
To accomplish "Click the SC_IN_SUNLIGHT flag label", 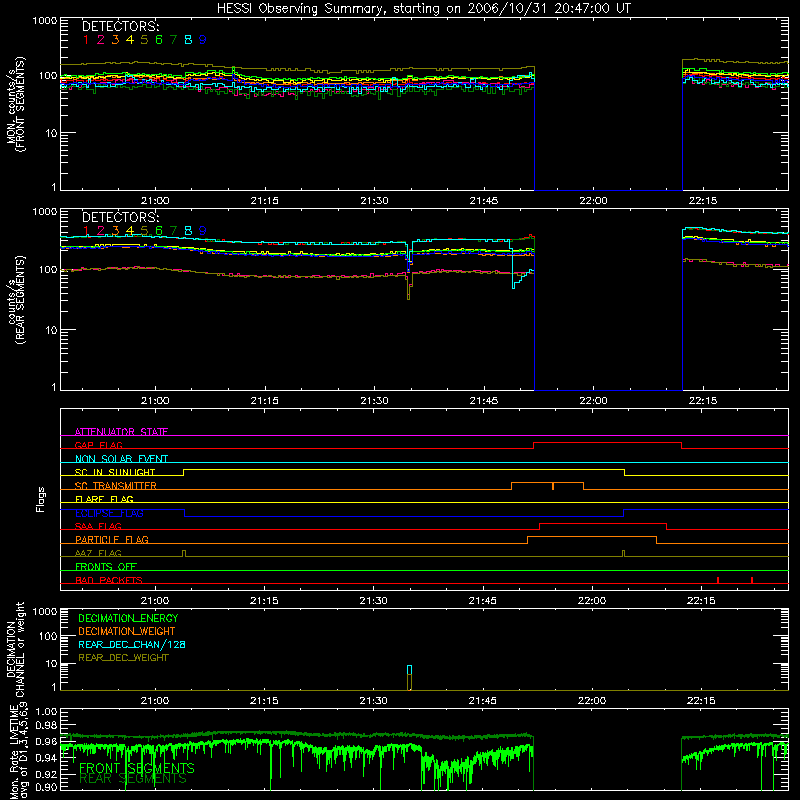I will click(x=115, y=472).
